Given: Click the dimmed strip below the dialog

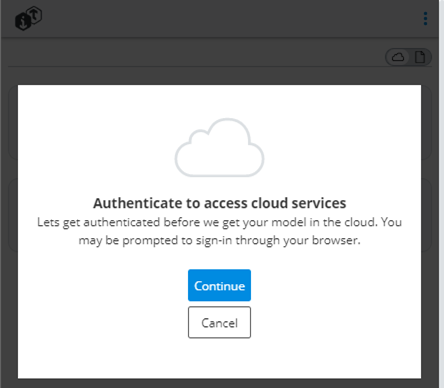Looking at the screenshot, I should 219,383.
